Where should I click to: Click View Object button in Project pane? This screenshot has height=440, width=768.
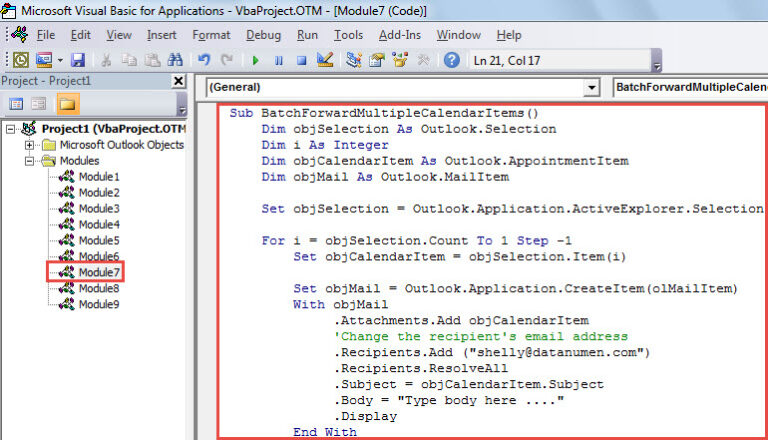(x=39, y=103)
